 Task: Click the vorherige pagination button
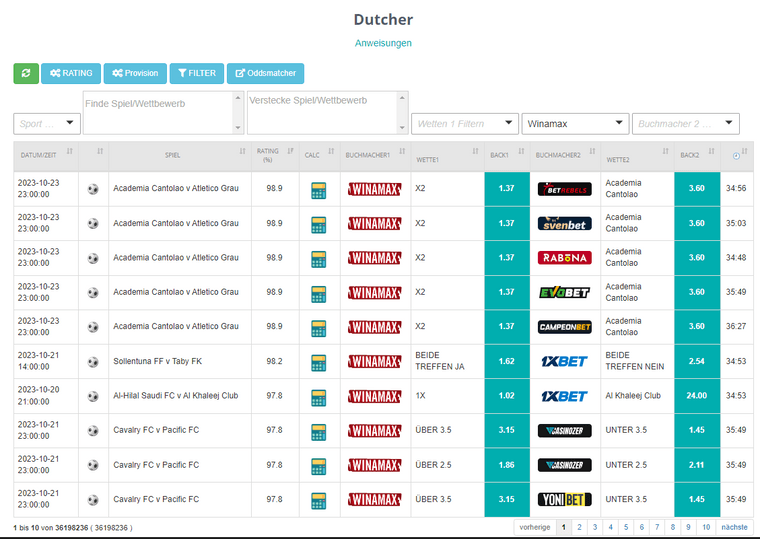(x=535, y=527)
